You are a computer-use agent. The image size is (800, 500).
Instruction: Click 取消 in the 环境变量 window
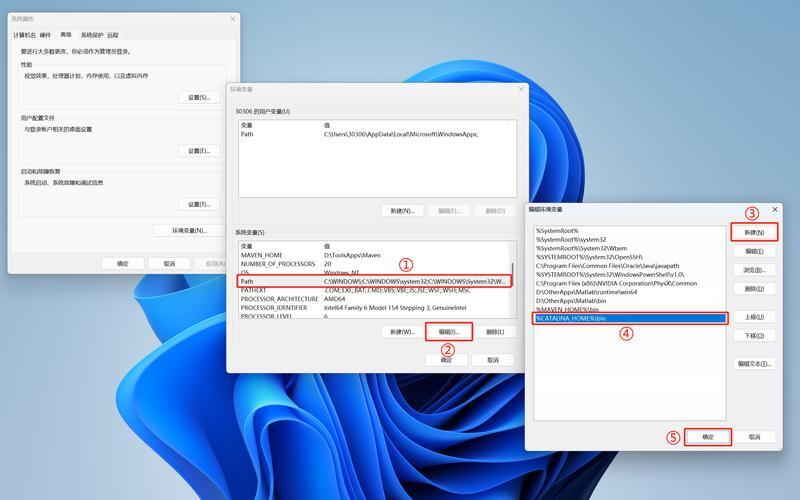[493, 360]
